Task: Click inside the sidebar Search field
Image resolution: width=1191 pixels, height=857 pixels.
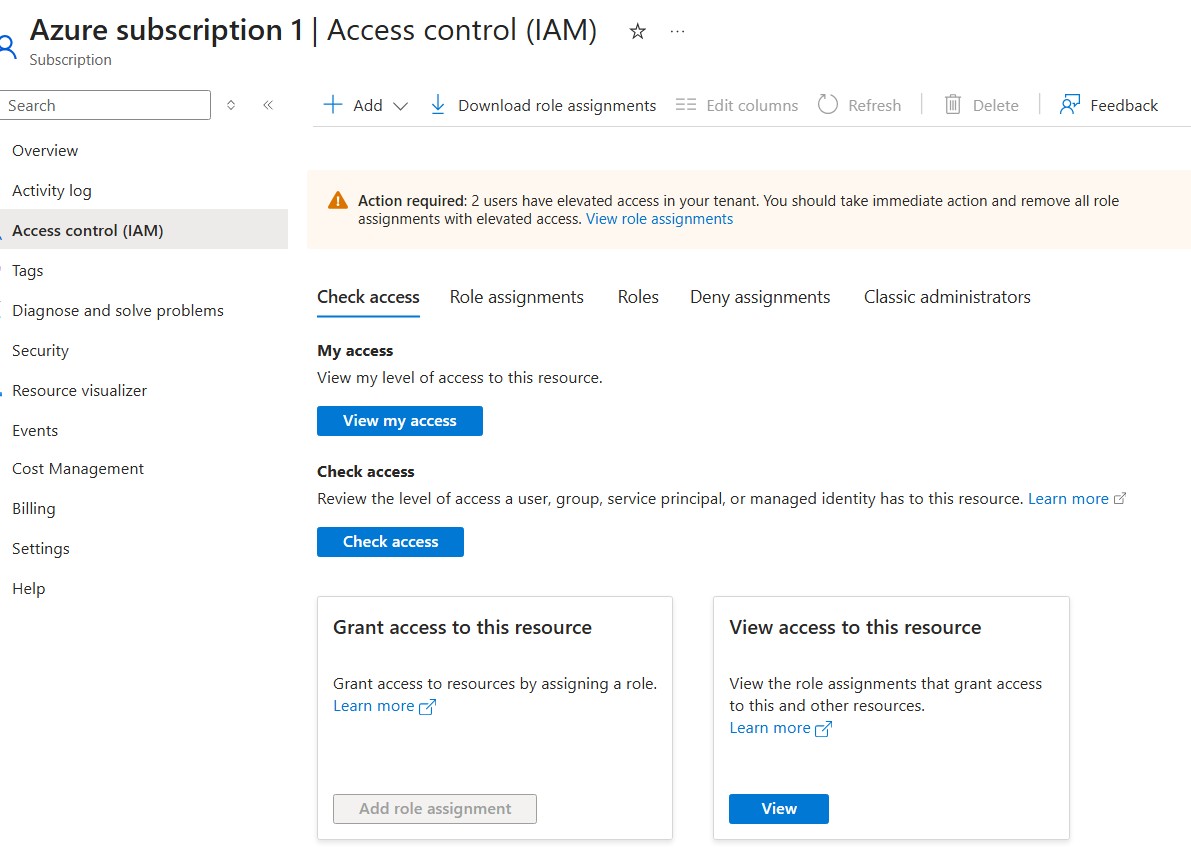Action: pos(105,105)
